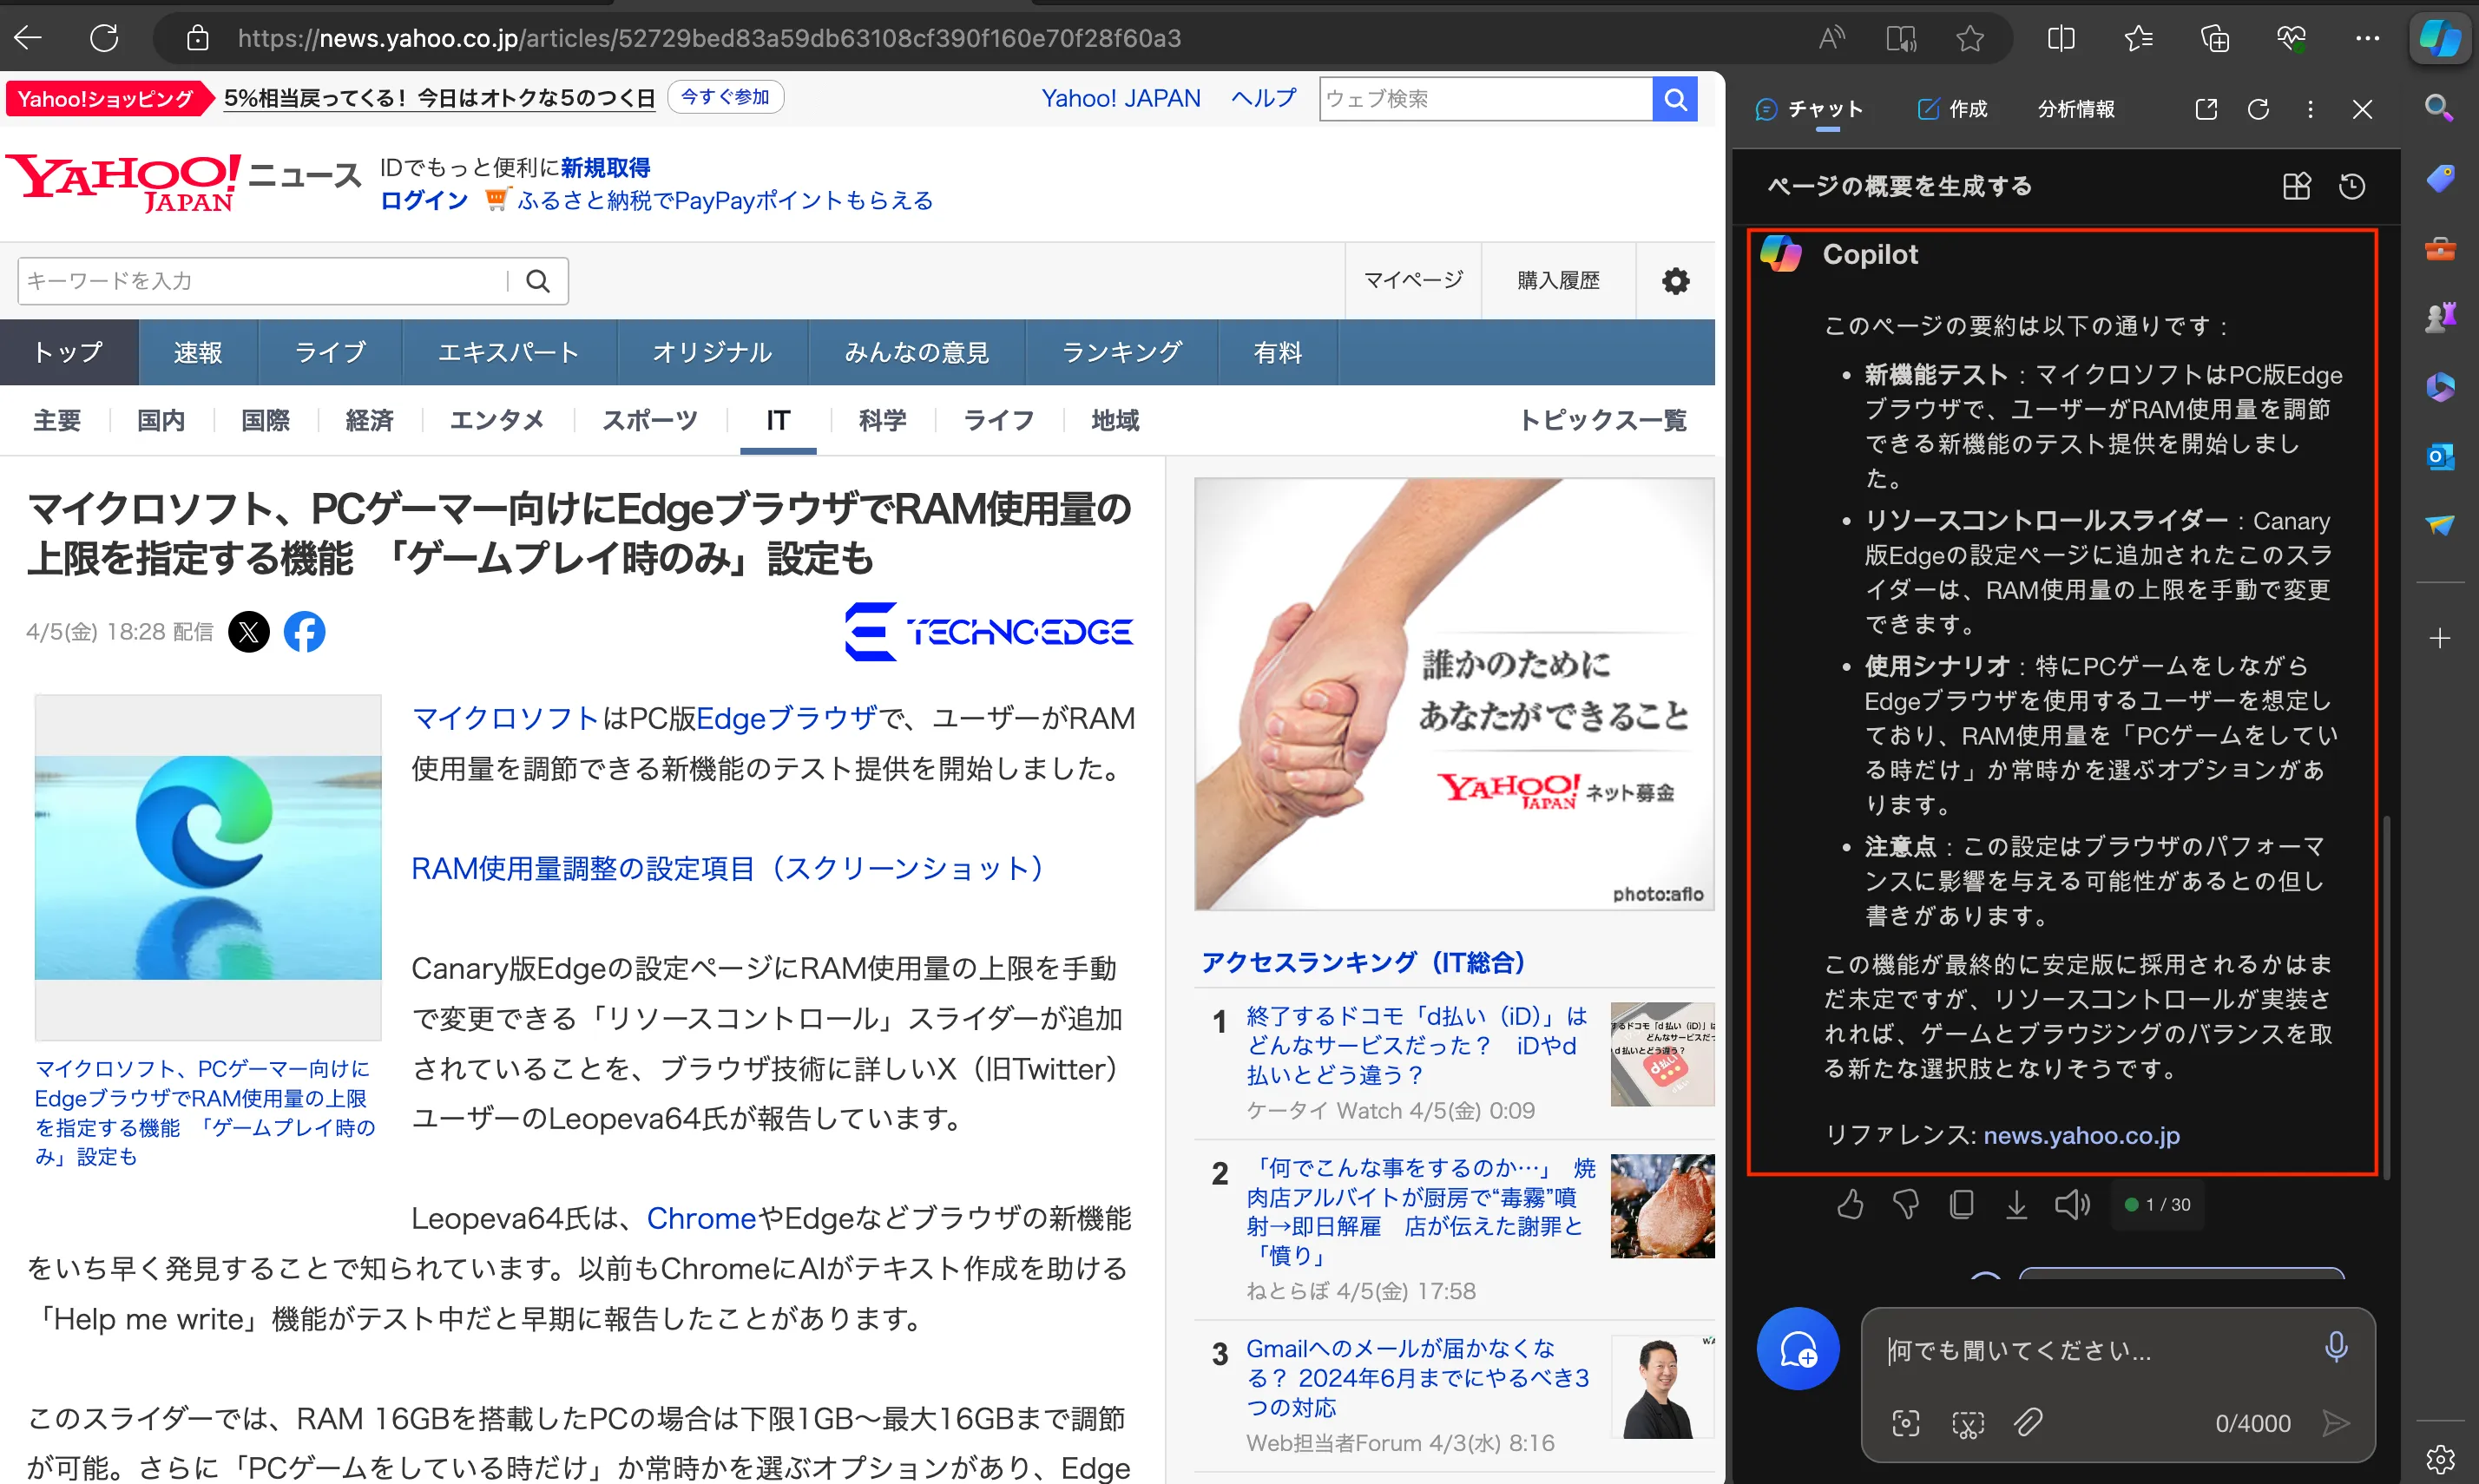Refresh the Copilot pane
Screen dimensions: 2479x1484
[x=2258, y=109]
